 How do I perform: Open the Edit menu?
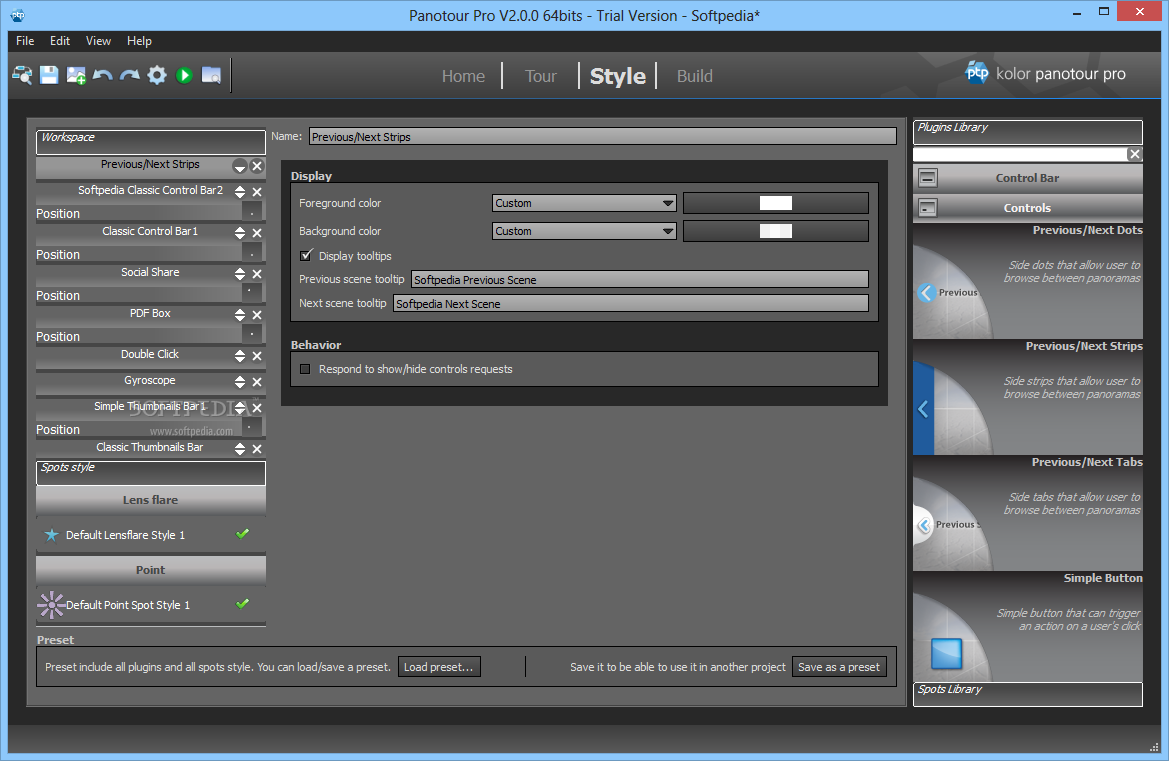point(60,41)
